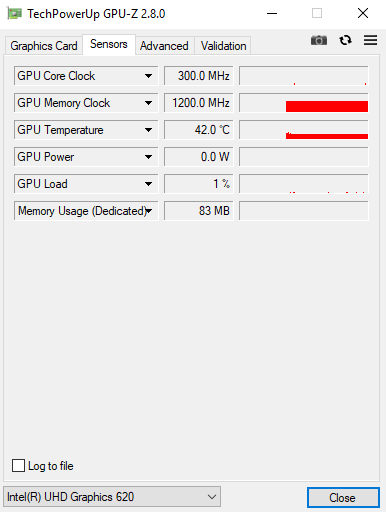386x512 pixels.
Task: Open the hamburger menu icon
Action: click(370, 40)
